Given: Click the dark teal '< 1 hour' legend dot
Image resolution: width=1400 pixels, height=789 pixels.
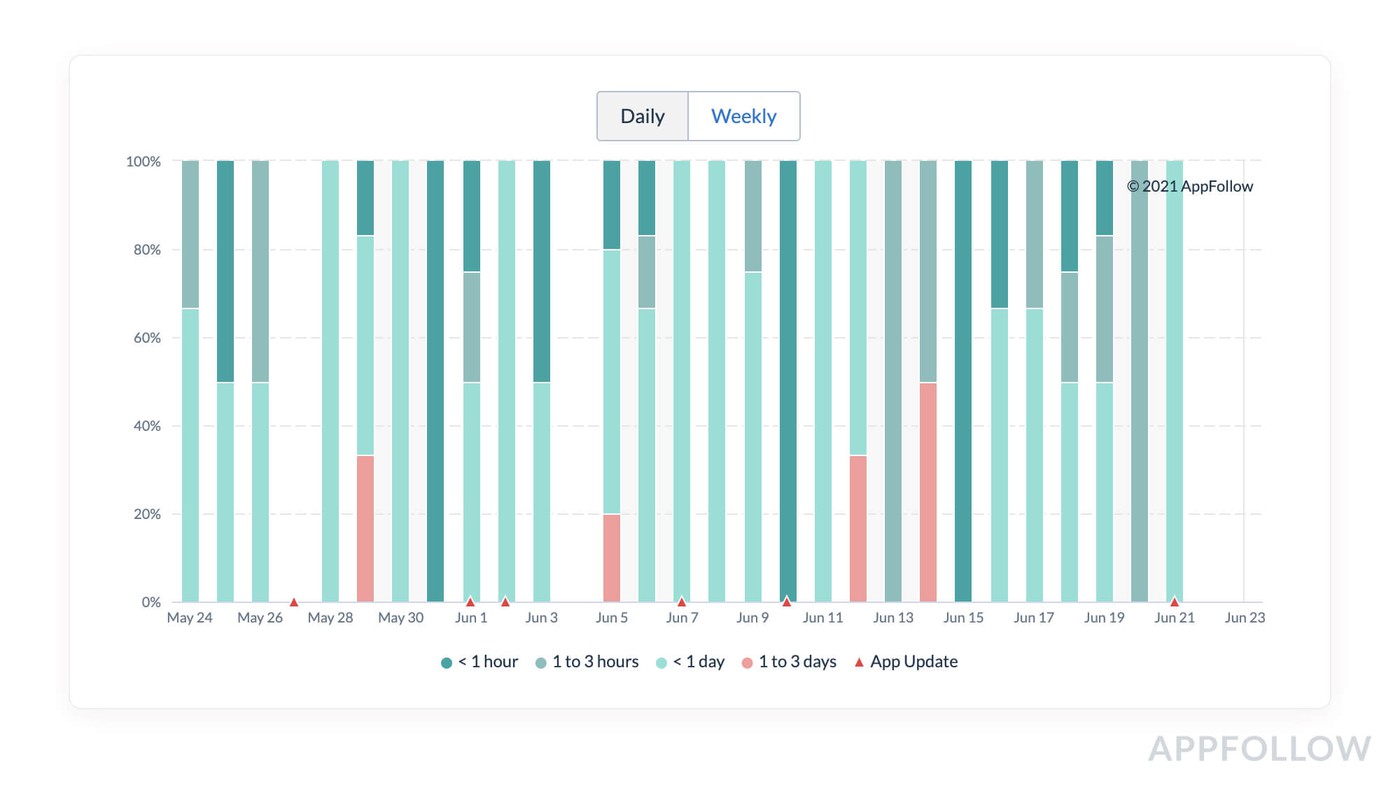Looking at the screenshot, I should [446, 662].
